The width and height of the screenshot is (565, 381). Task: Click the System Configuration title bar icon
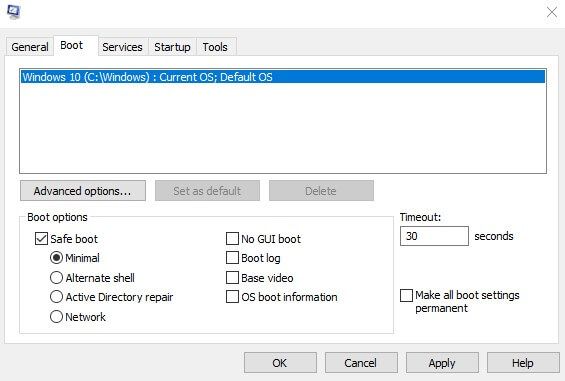(14, 11)
